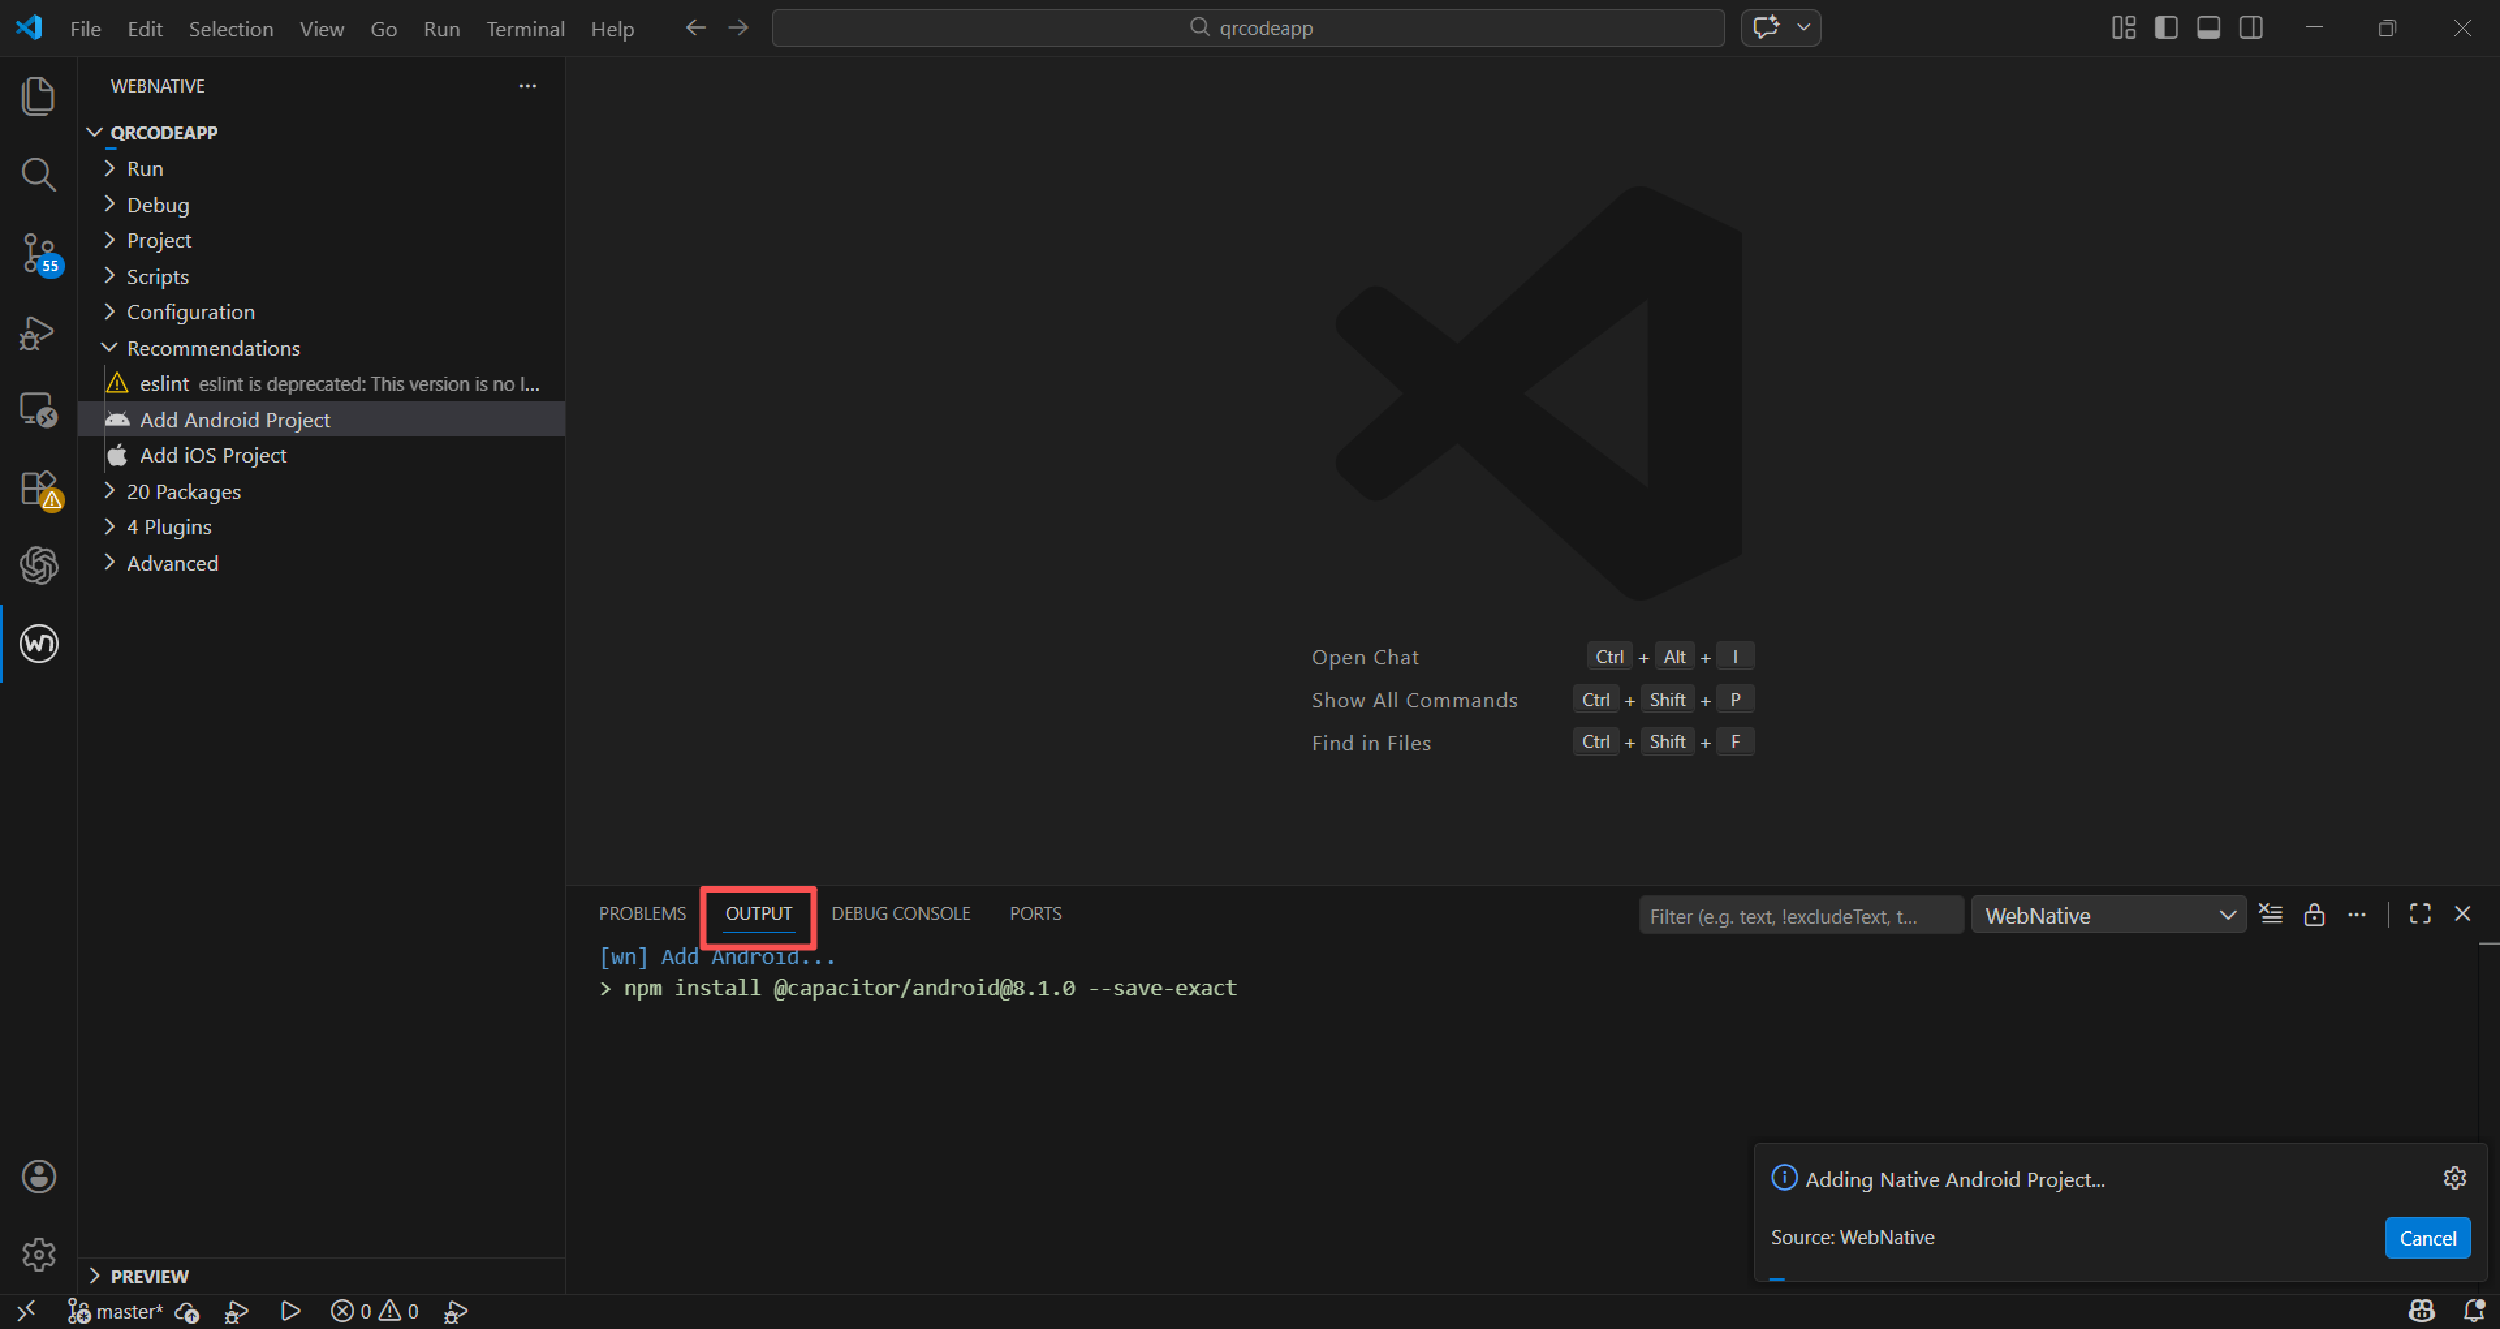Expand the PREVIEW section
Image resolution: width=2500 pixels, height=1329 pixels.
click(95, 1276)
